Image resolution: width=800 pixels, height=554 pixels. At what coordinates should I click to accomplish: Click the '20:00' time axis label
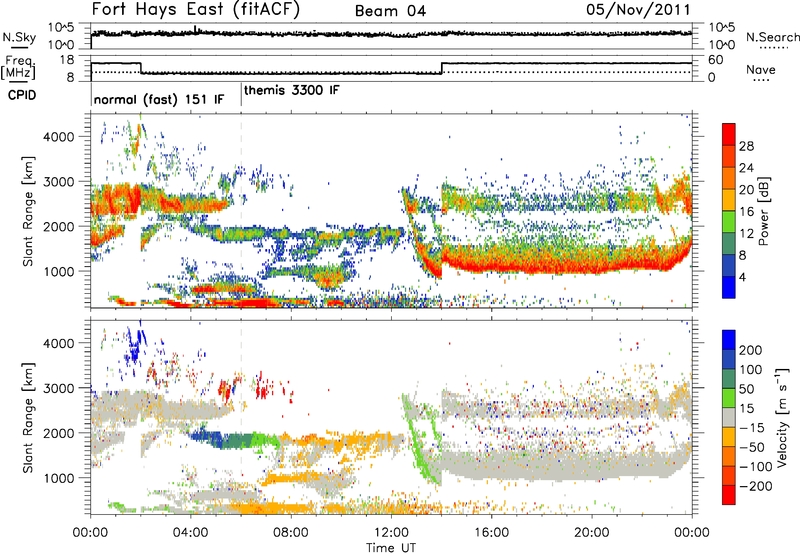point(592,533)
